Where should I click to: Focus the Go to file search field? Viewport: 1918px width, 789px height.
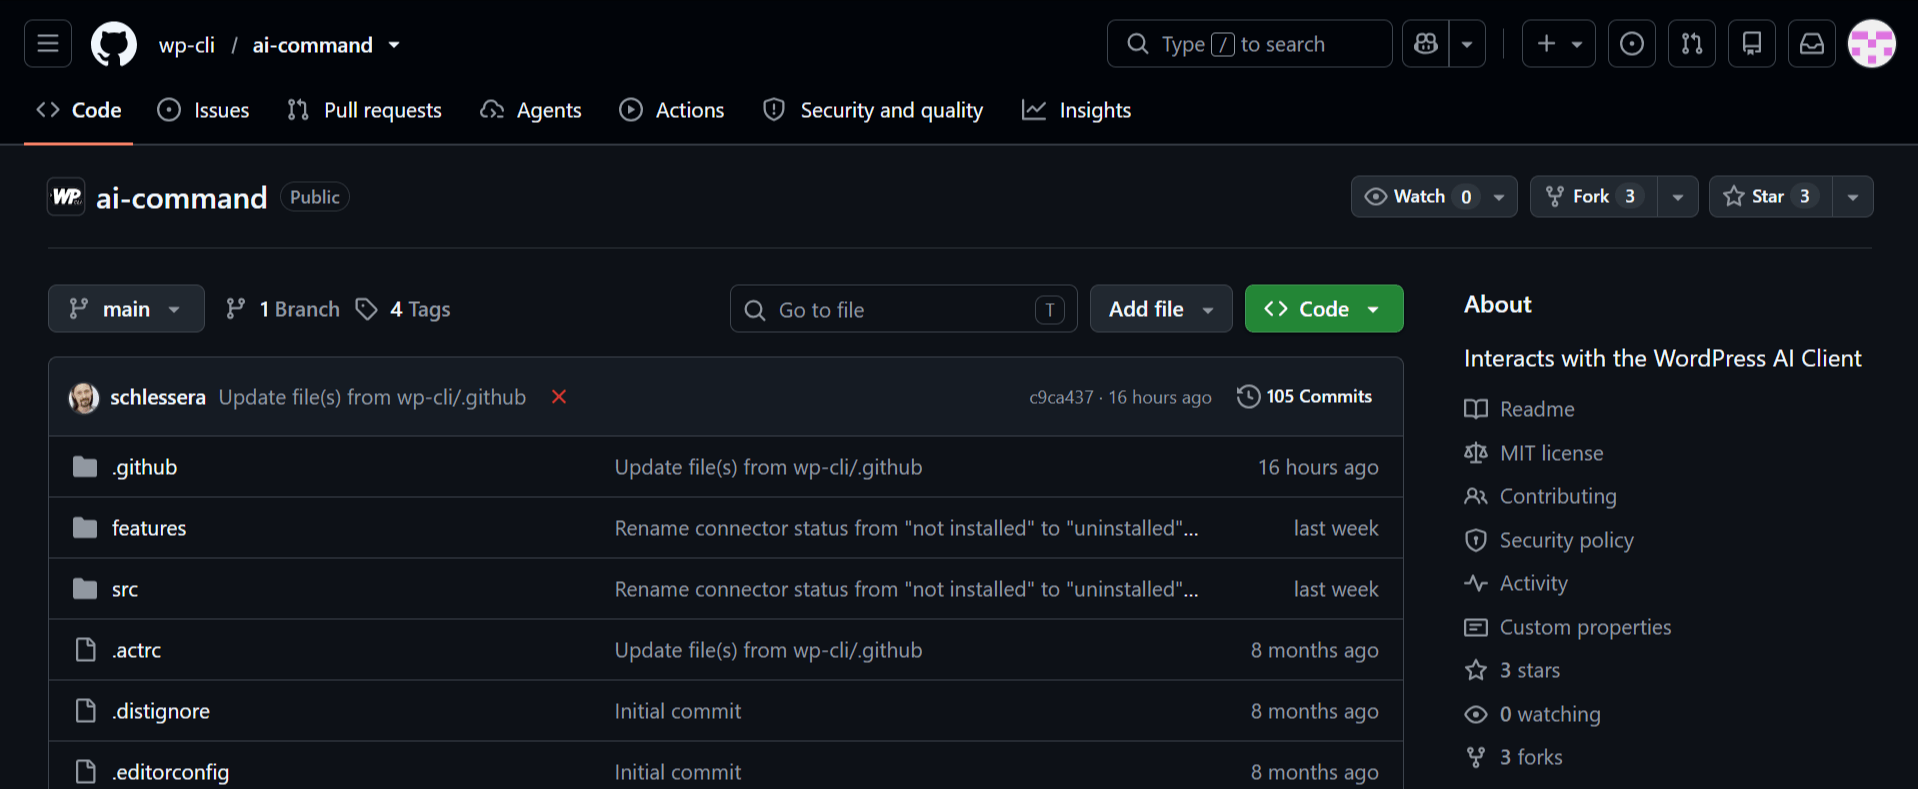point(904,309)
